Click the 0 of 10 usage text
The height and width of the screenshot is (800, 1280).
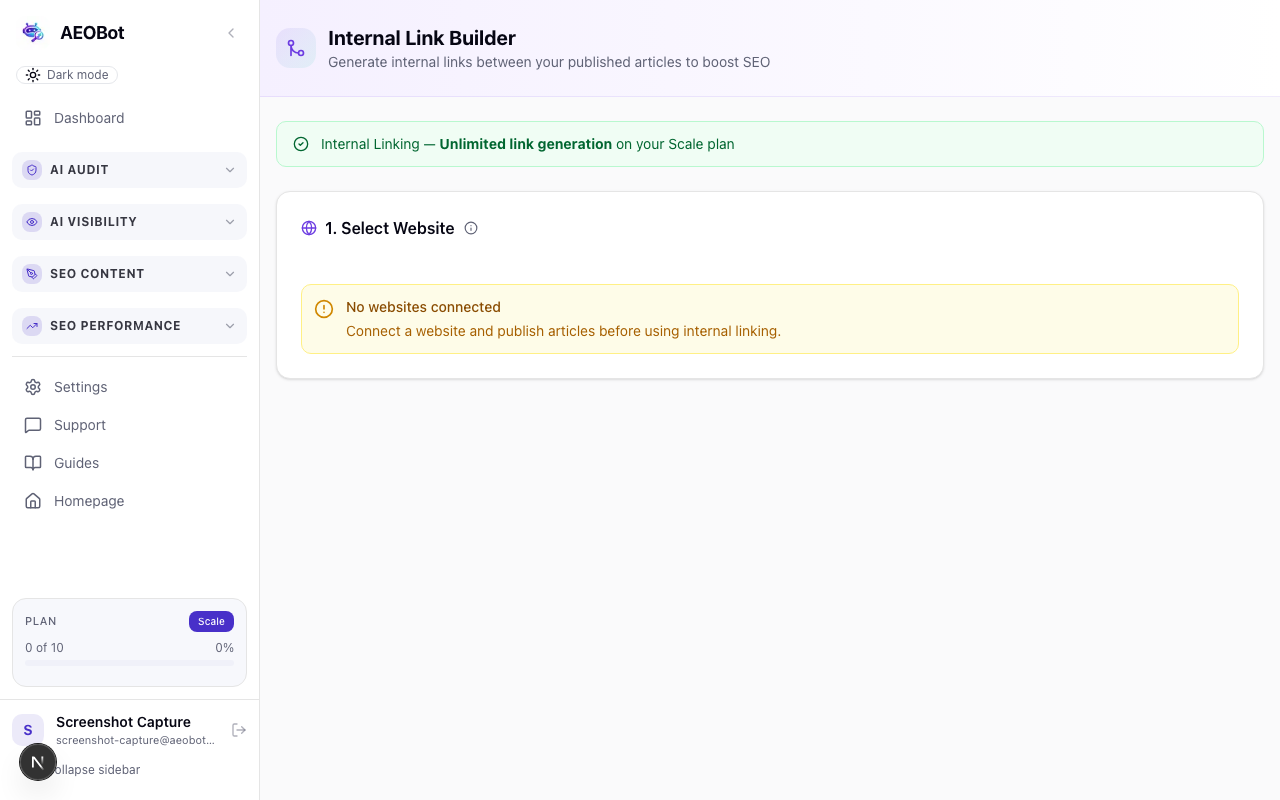tap(44, 648)
